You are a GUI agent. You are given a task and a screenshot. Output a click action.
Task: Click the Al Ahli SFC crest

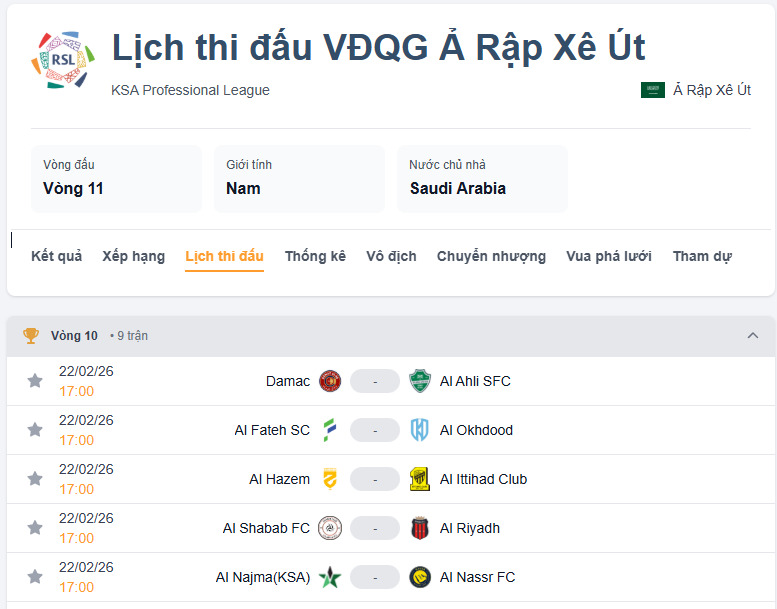420,381
